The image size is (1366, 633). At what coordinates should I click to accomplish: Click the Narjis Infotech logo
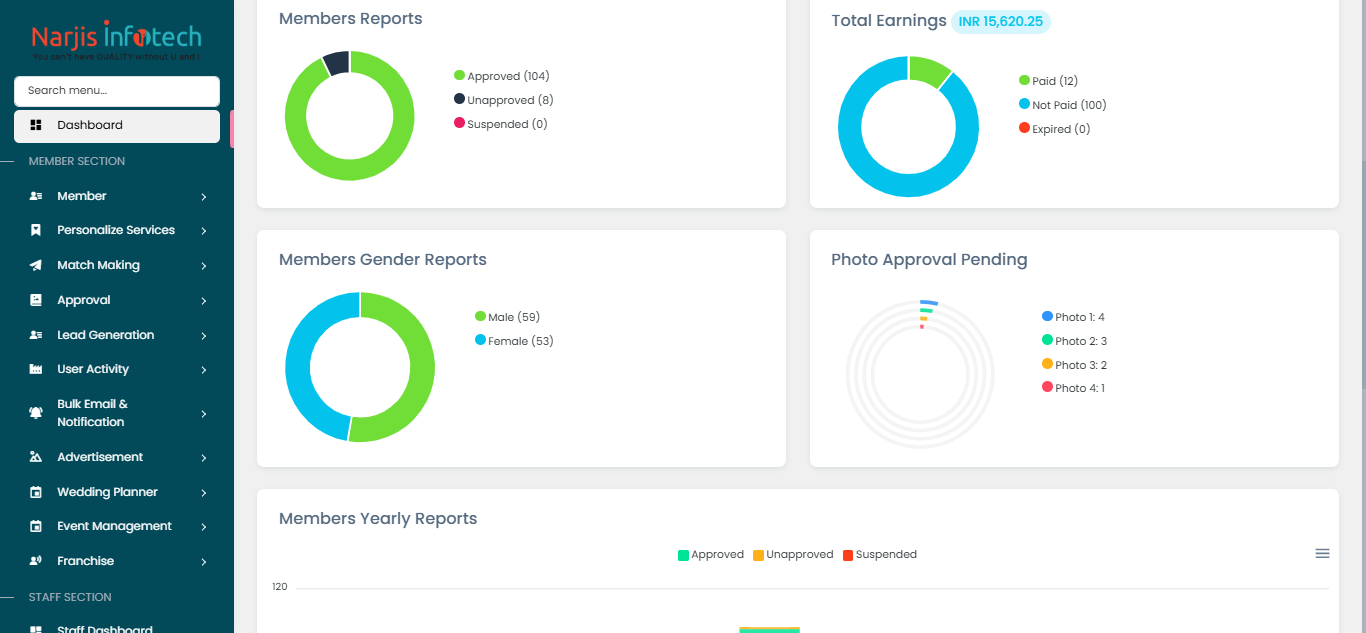pos(116,41)
